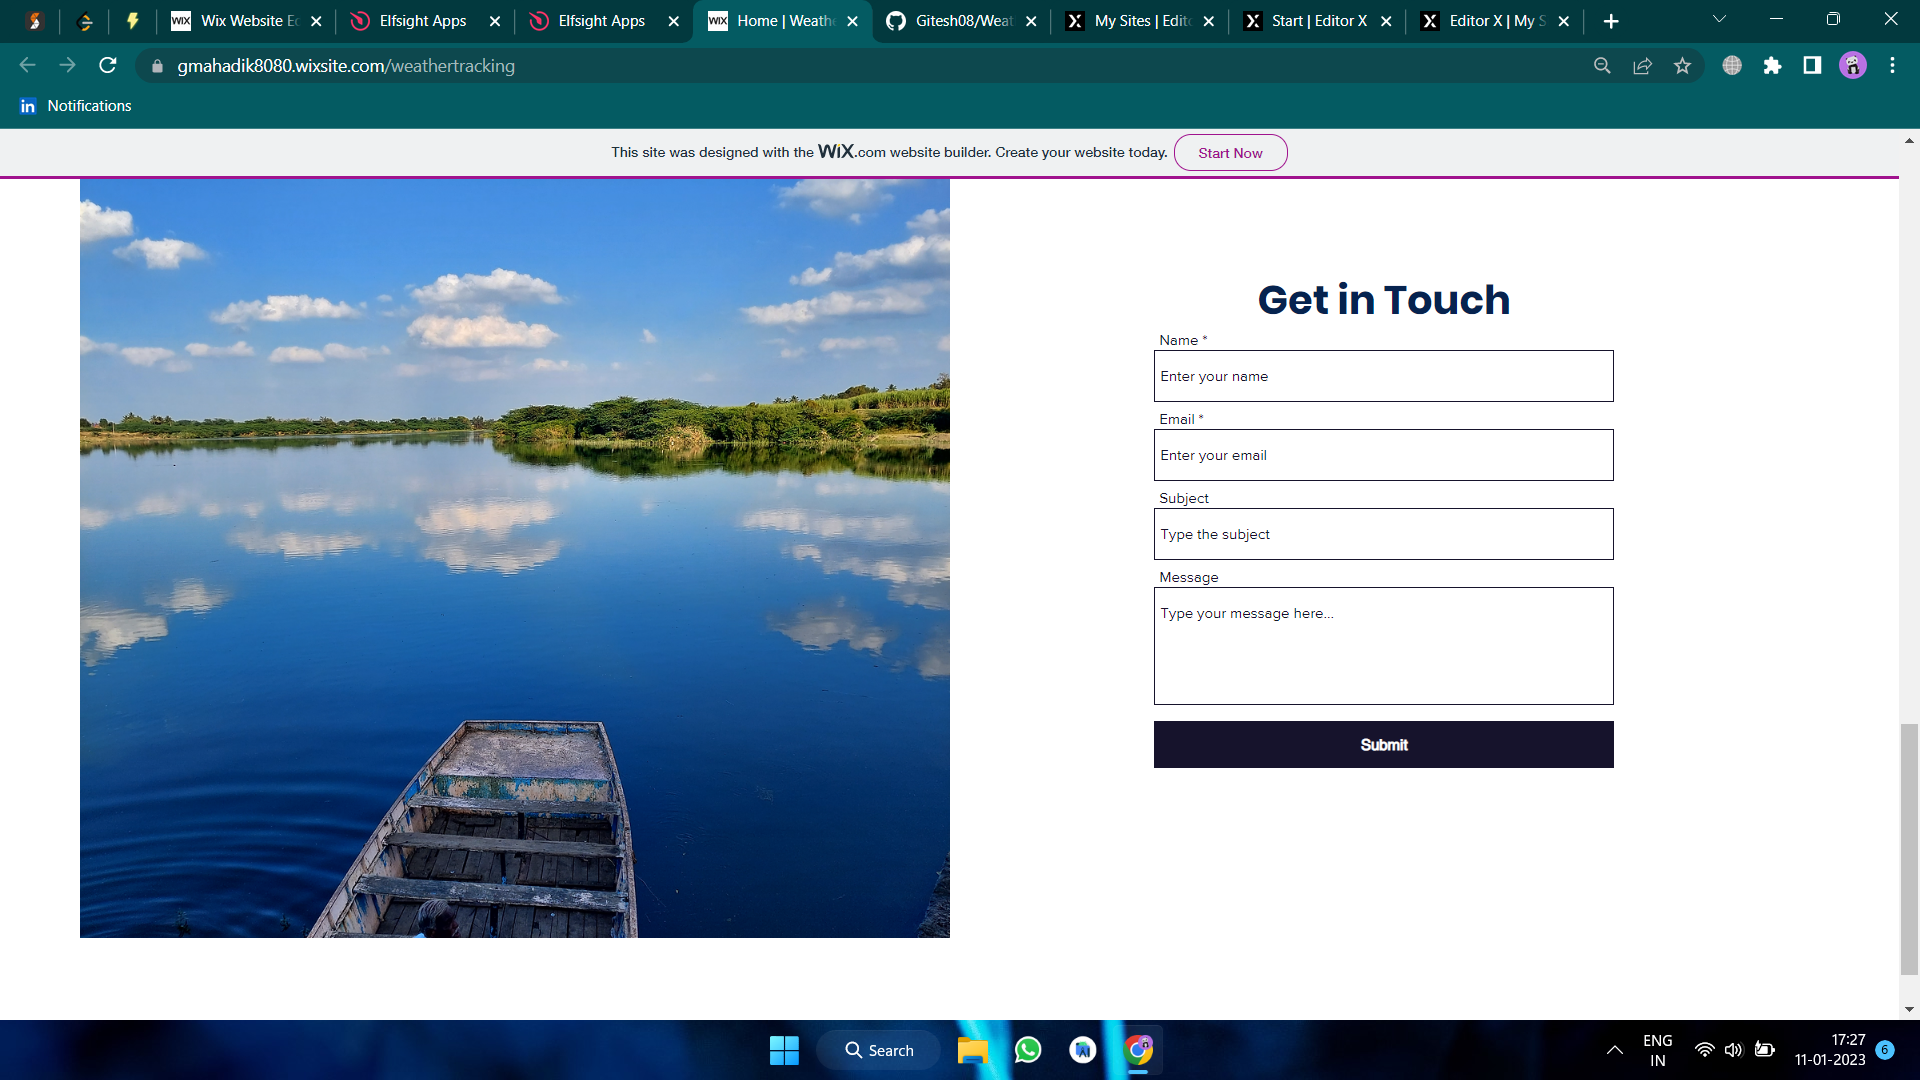
Task: Click the message text area
Action: 1383,646
